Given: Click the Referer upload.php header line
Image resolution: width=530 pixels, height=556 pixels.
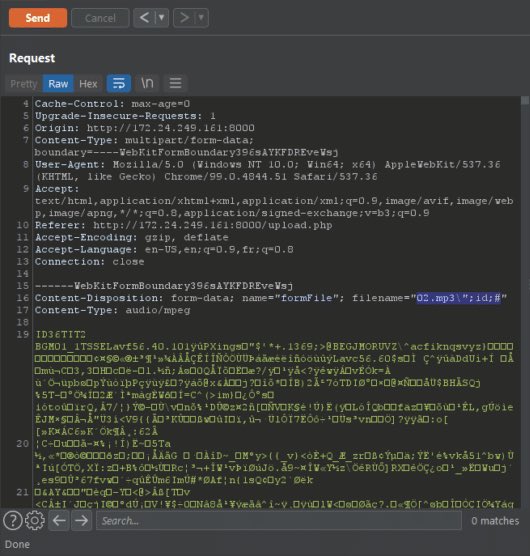Looking at the screenshot, I should 184,225.
